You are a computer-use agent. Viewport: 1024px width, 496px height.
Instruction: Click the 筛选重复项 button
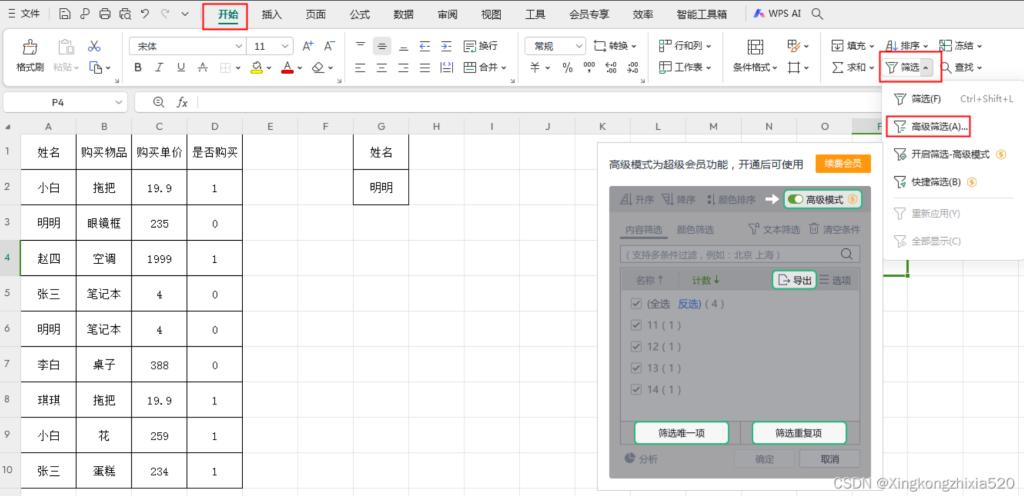[x=798, y=433]
